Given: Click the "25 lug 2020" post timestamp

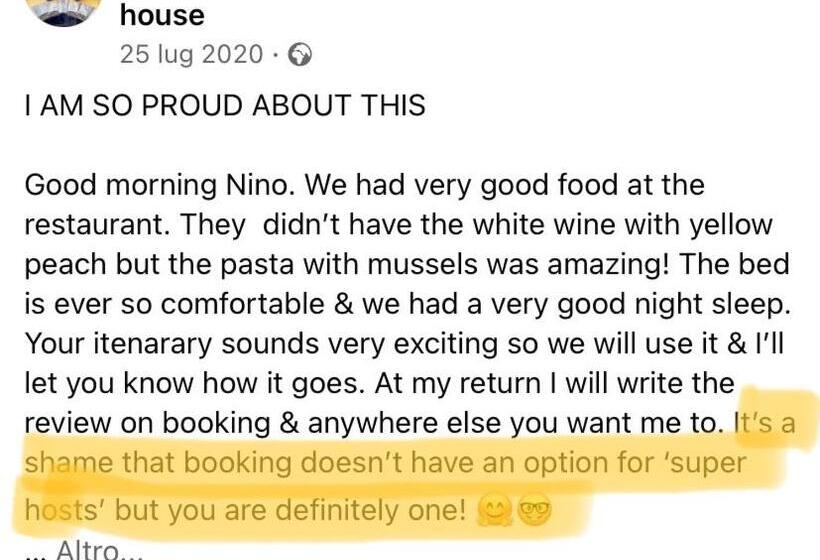Looking at the screenshot, I should pos(191,55).
